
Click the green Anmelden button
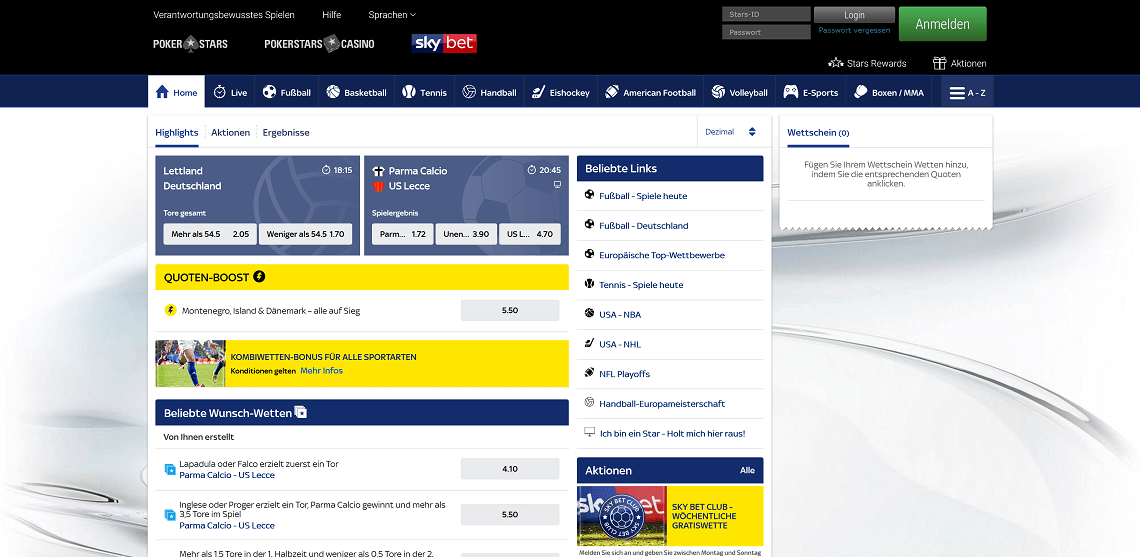point(942,24)
